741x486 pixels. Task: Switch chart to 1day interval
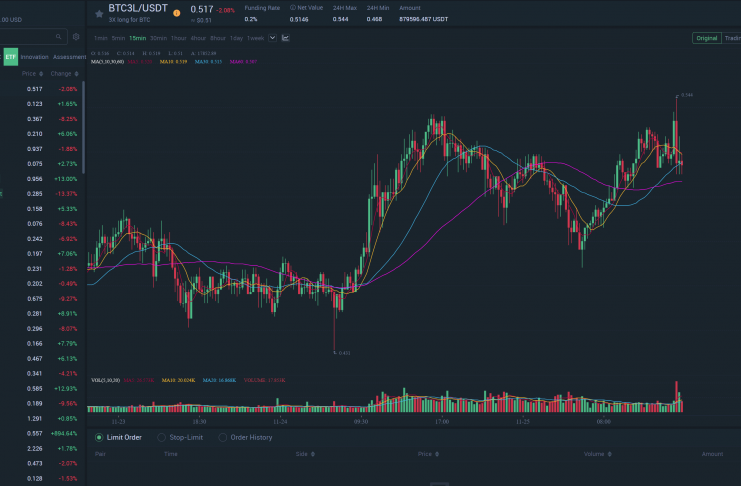click(236, 38)
